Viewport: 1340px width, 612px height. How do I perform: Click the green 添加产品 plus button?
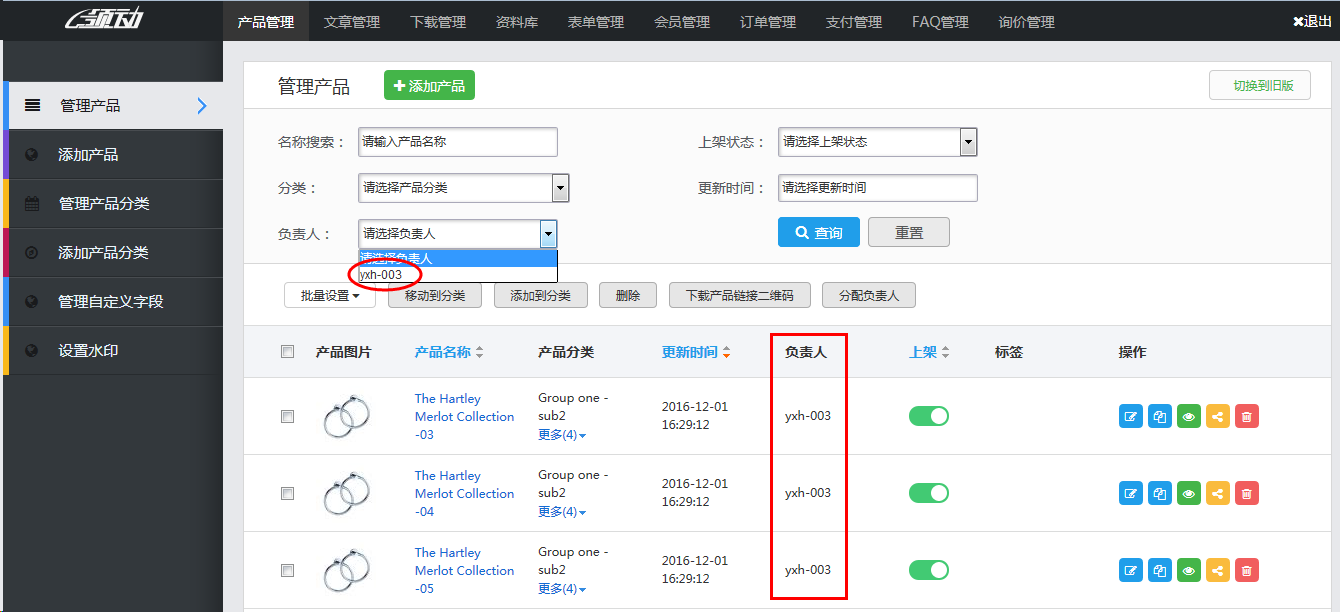[428, 85]
